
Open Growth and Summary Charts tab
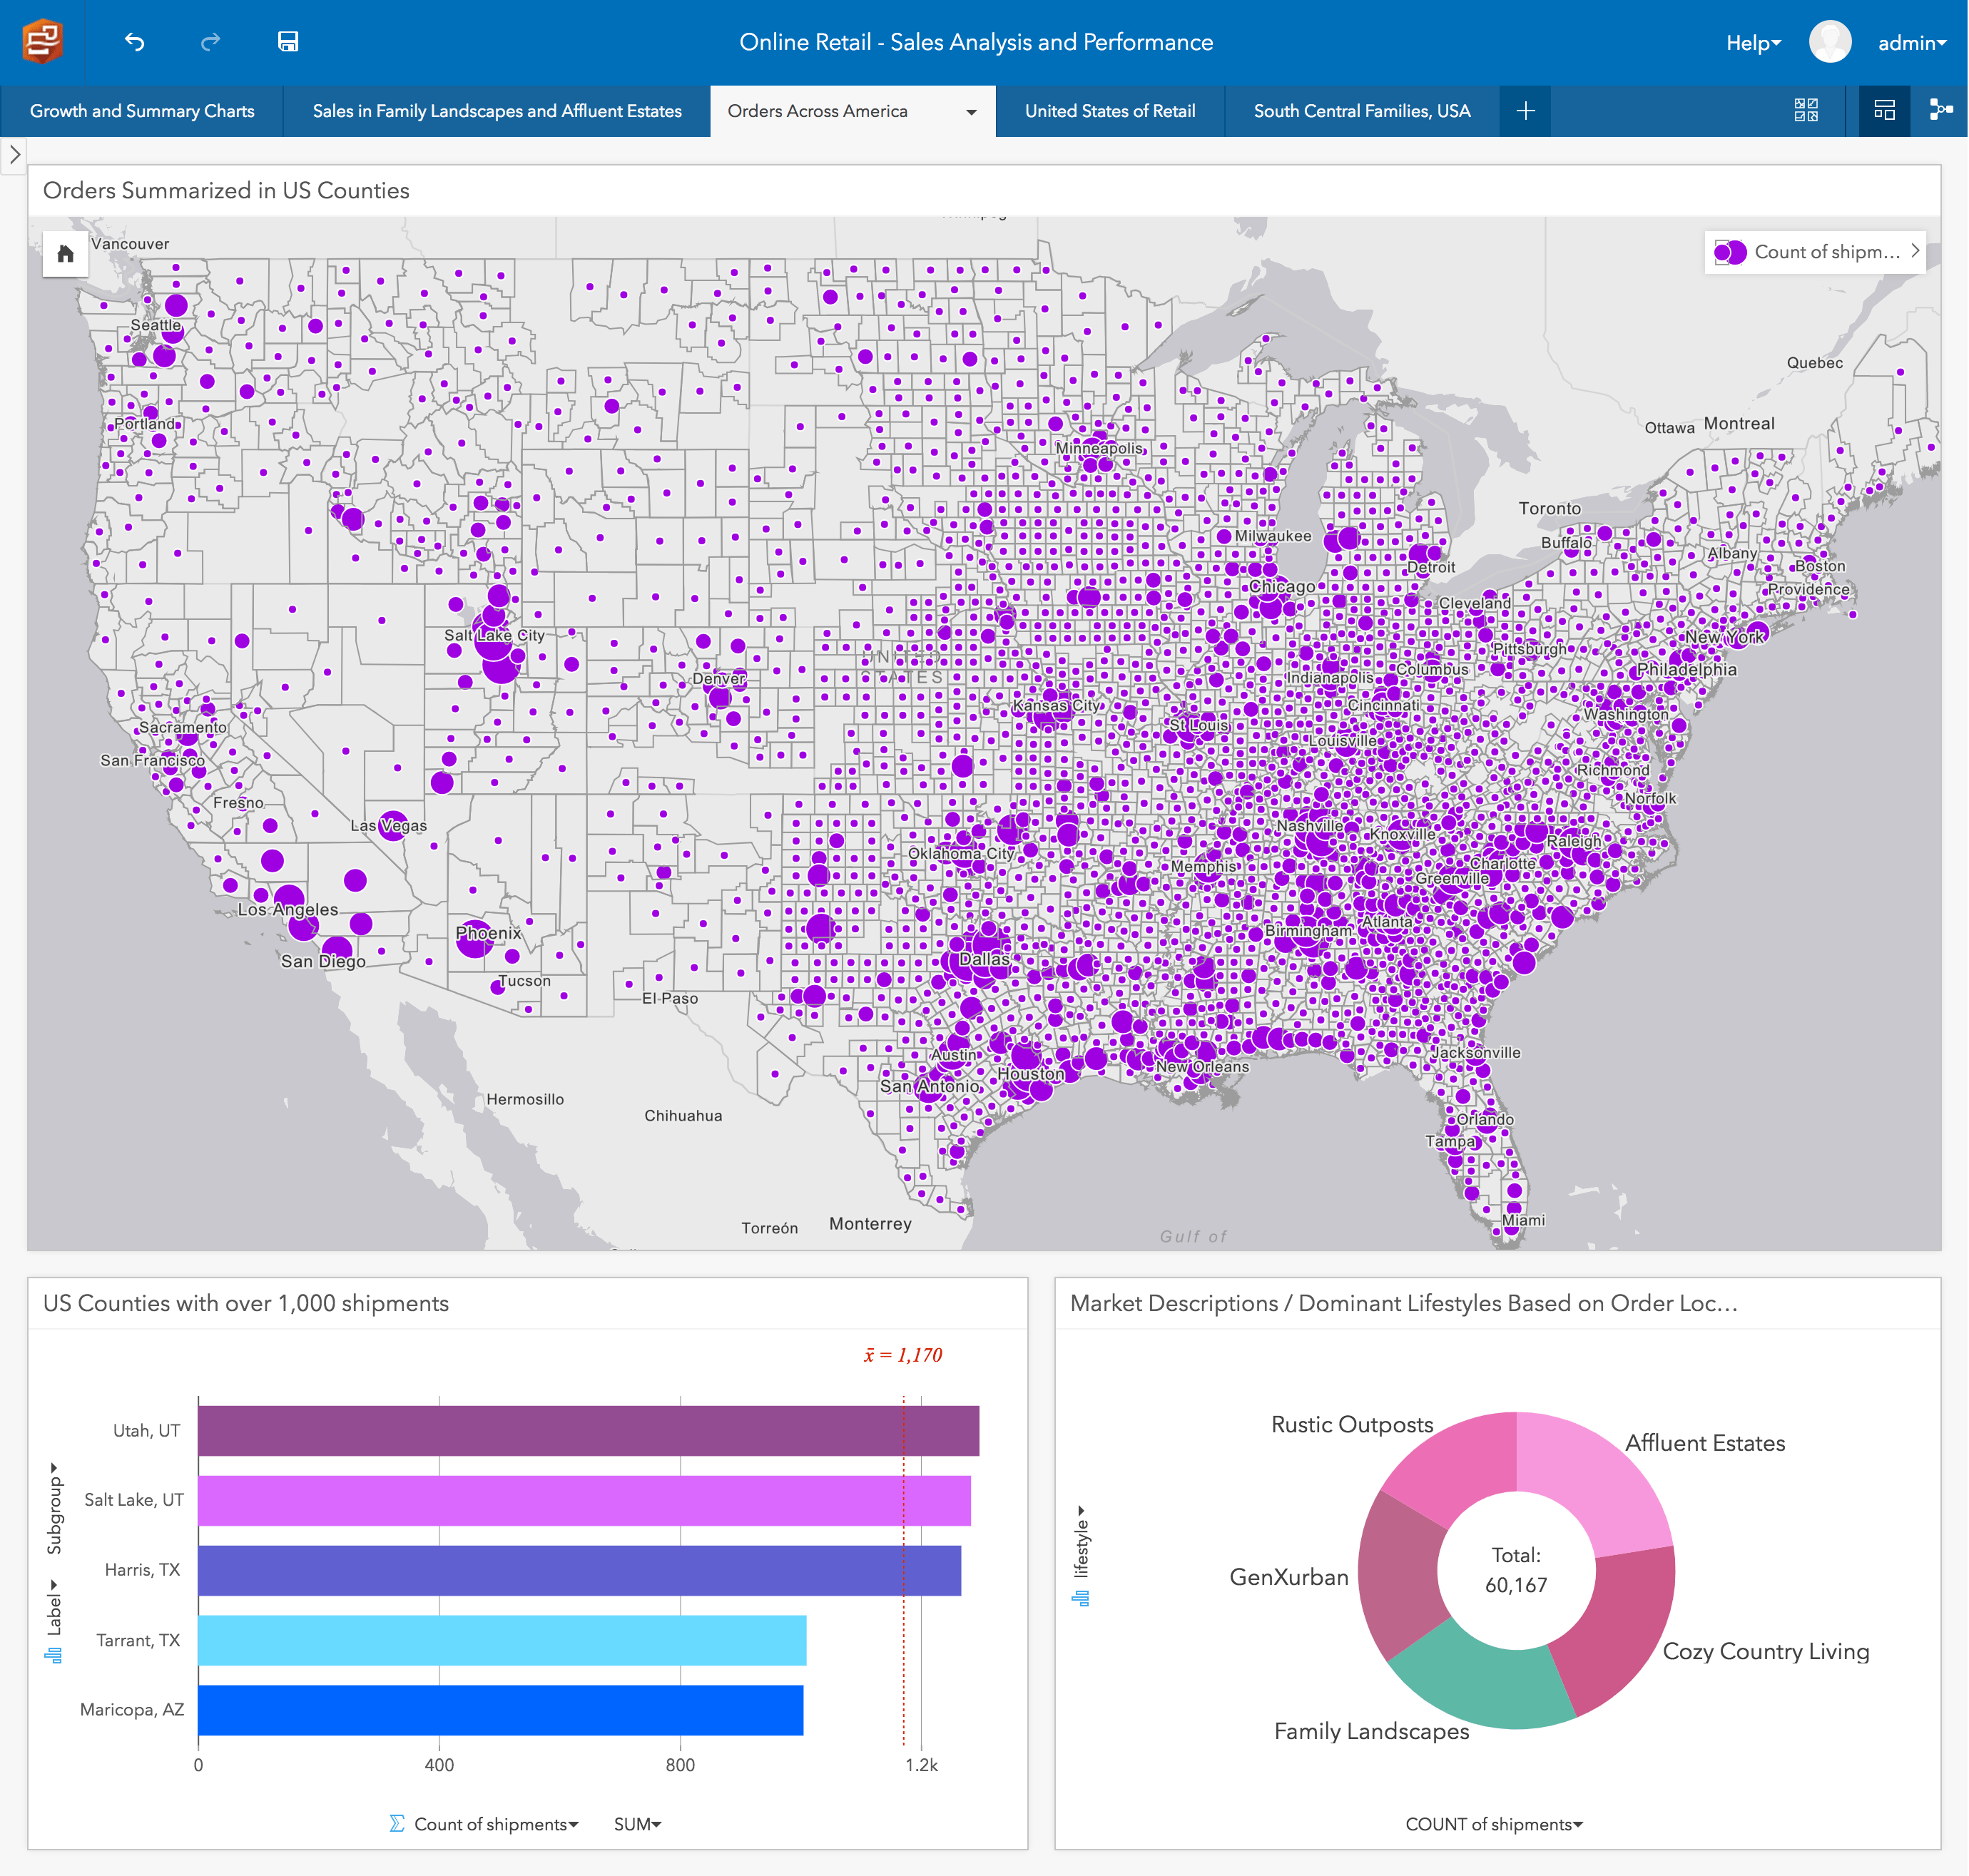click(x=142, y=111)
